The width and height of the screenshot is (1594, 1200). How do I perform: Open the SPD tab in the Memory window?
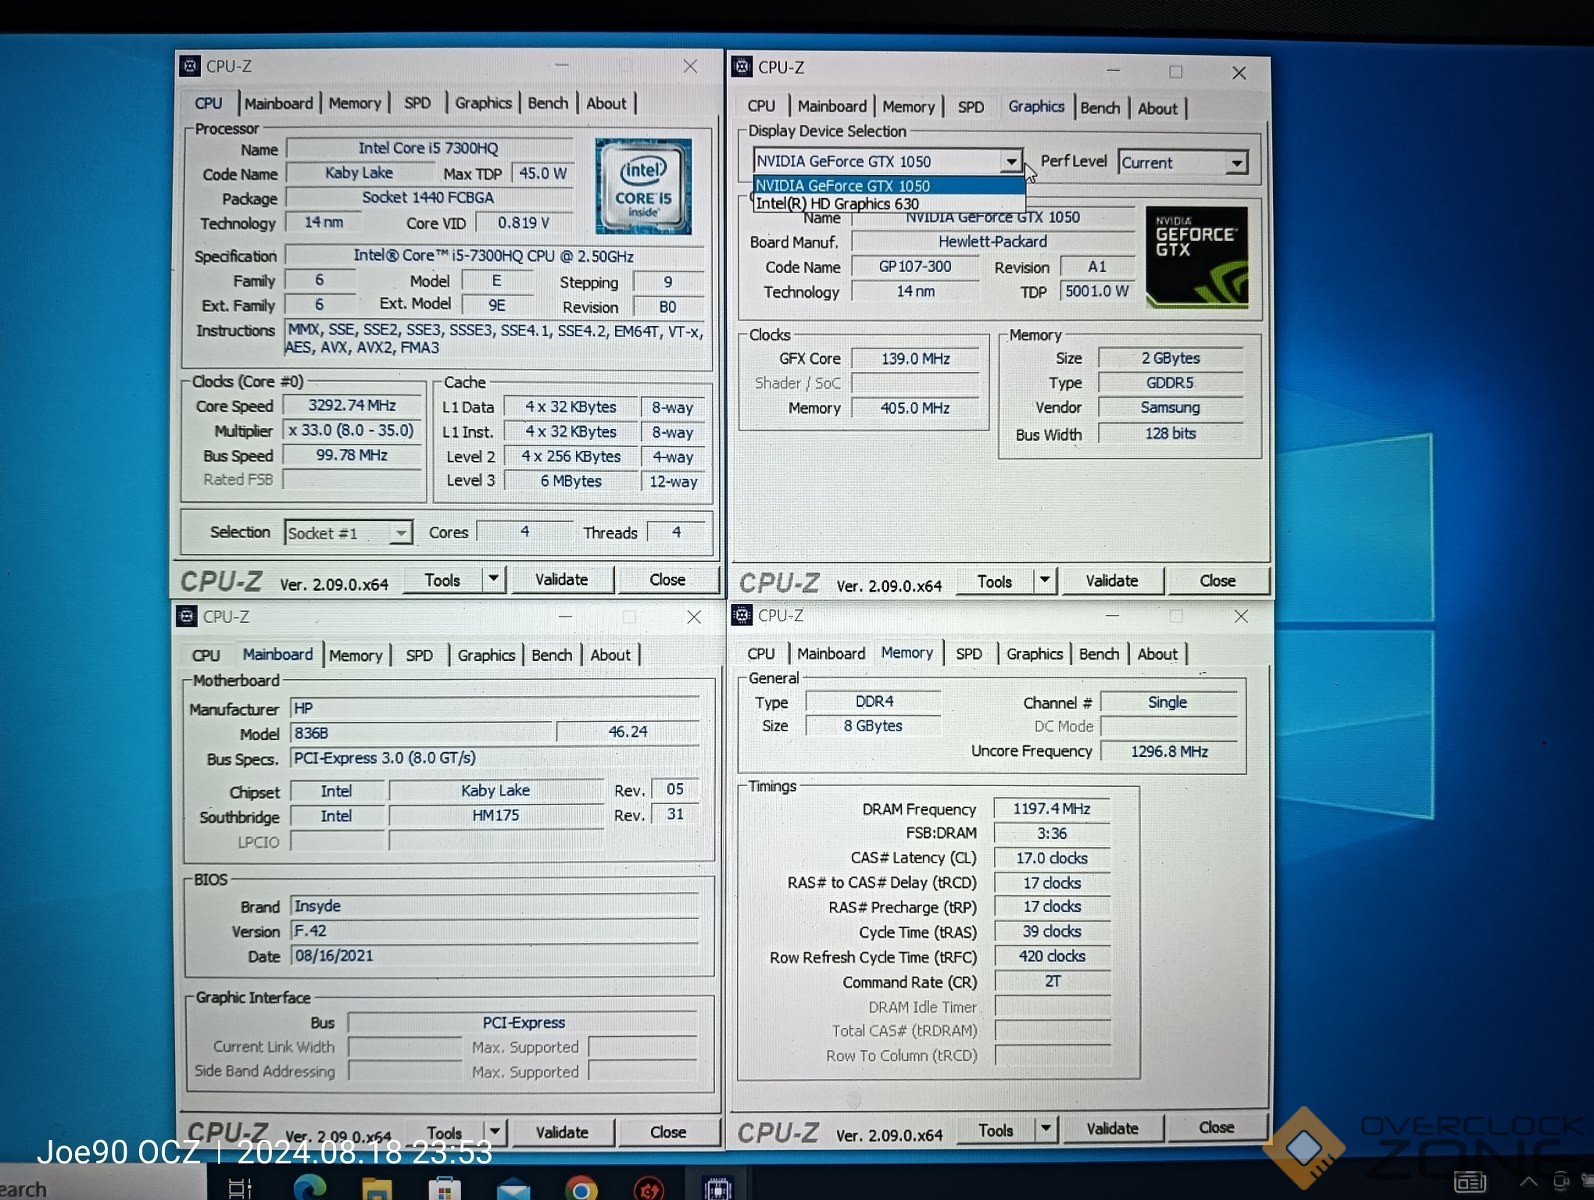coord(968,653)
